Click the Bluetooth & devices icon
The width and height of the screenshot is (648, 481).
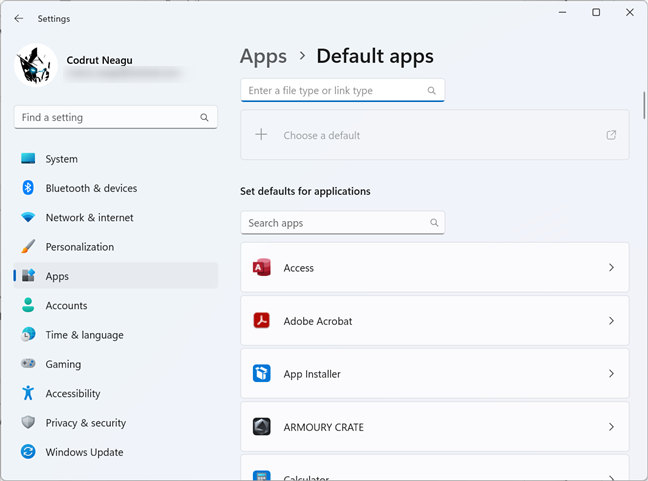point(28,188)
